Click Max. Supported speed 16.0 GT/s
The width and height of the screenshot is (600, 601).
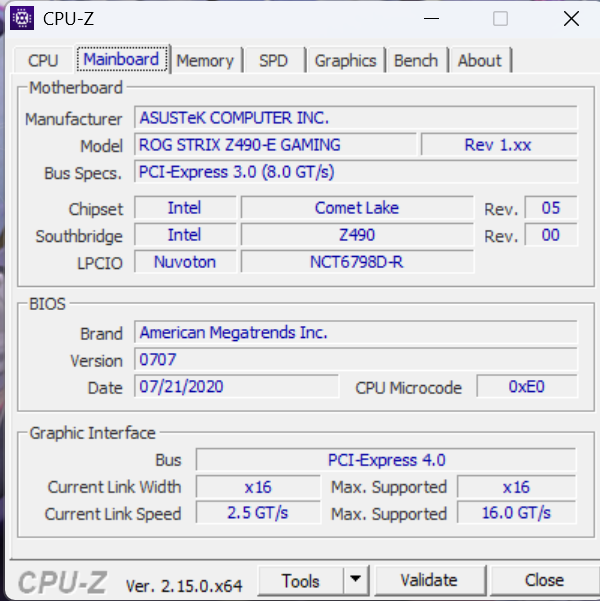[516, 513]
